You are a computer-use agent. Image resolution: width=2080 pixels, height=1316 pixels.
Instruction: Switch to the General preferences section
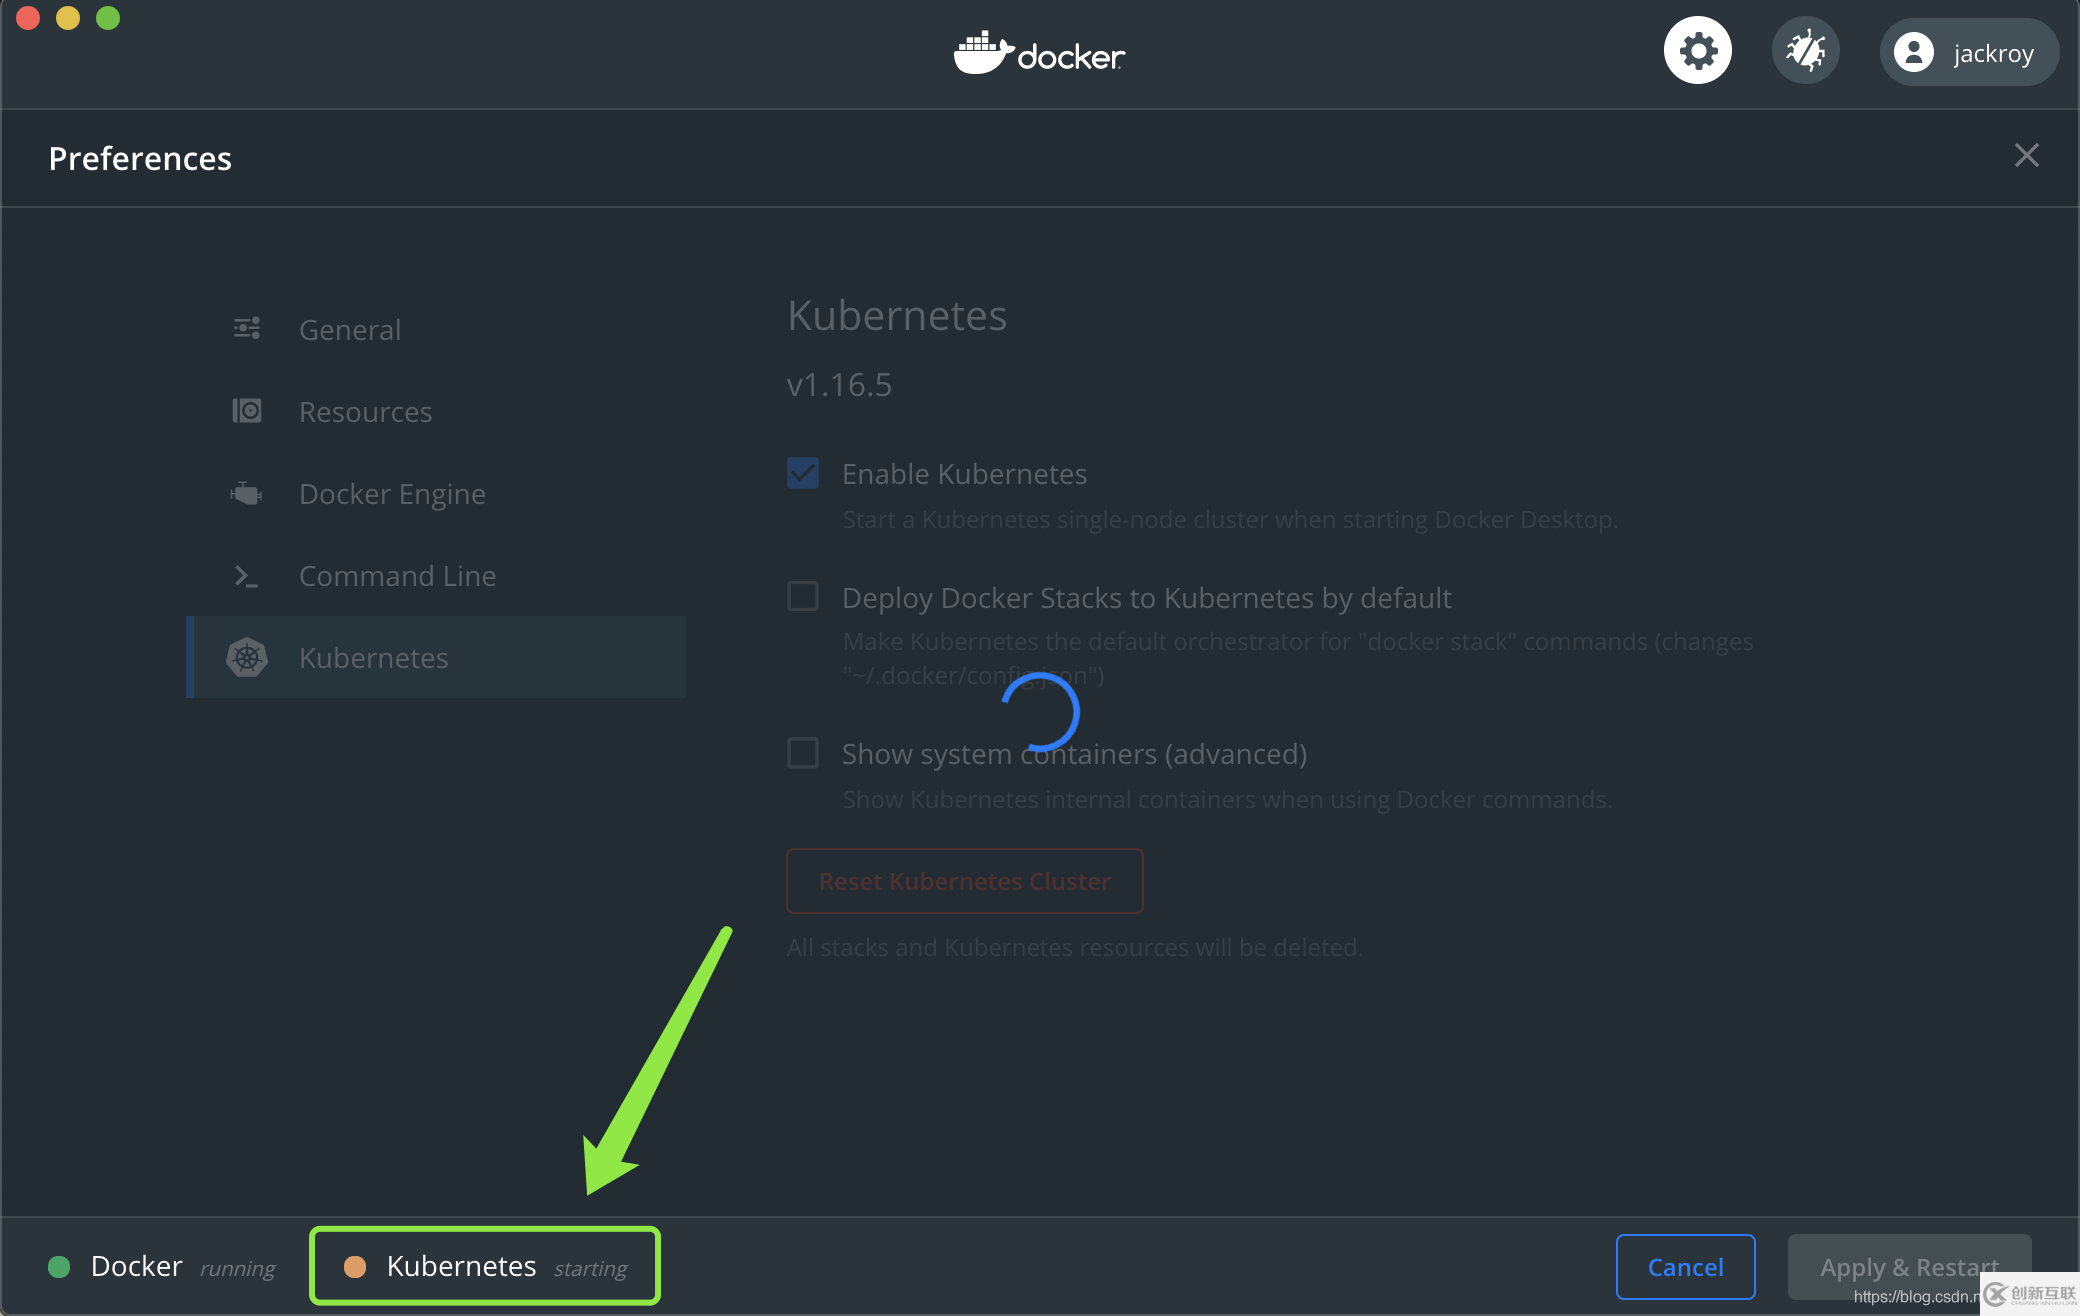349,328
